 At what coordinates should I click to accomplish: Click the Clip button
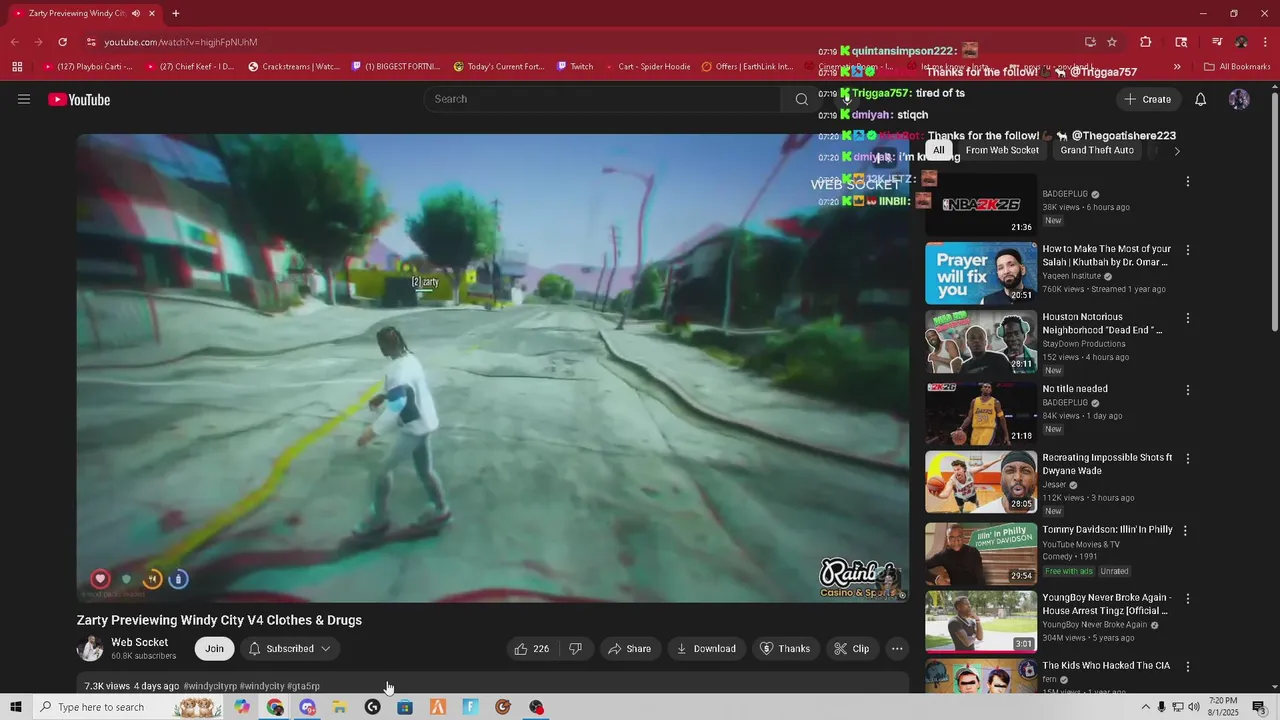click(x=852, y=649)
